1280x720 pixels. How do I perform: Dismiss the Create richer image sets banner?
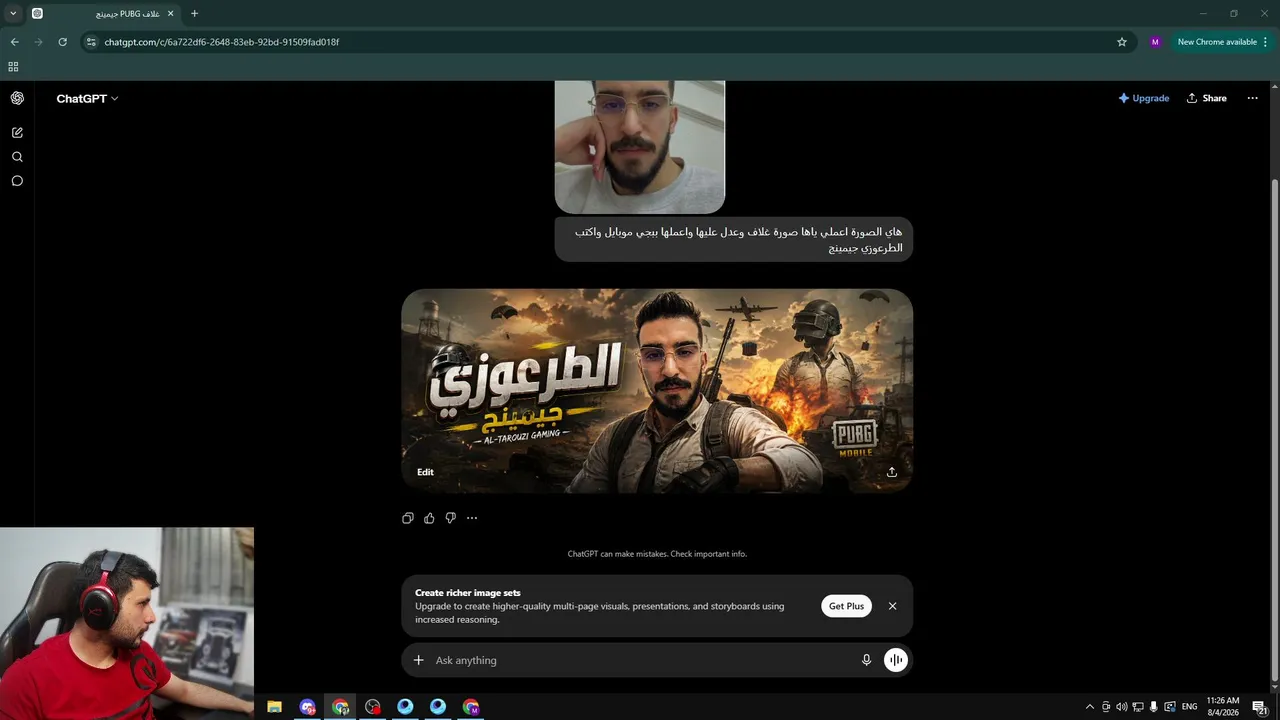893,606
